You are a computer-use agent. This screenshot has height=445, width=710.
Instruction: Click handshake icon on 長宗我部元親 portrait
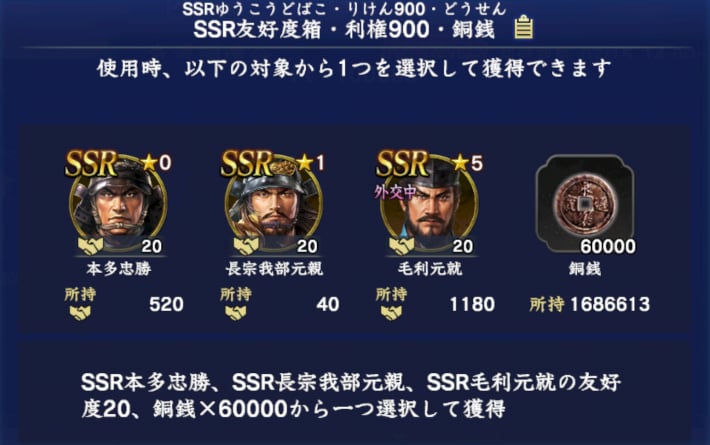(x=246, y=246)
